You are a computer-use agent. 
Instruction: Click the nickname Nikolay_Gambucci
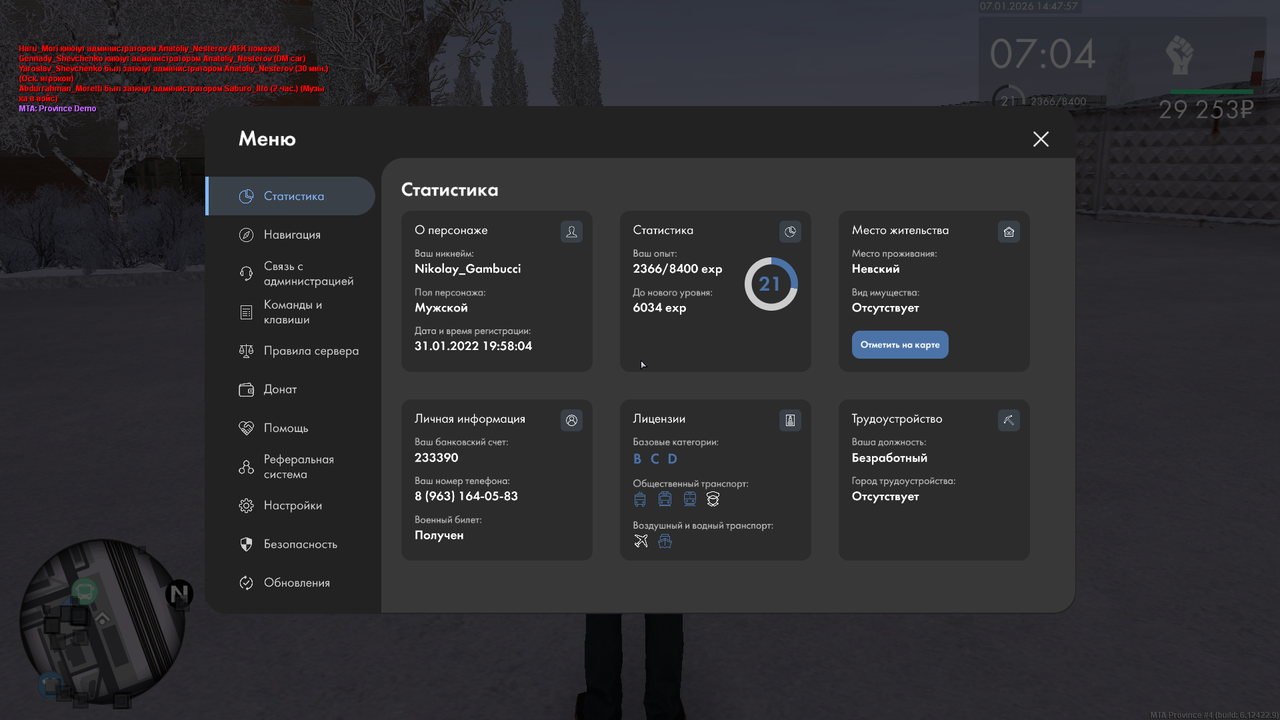tap(468, 269)
